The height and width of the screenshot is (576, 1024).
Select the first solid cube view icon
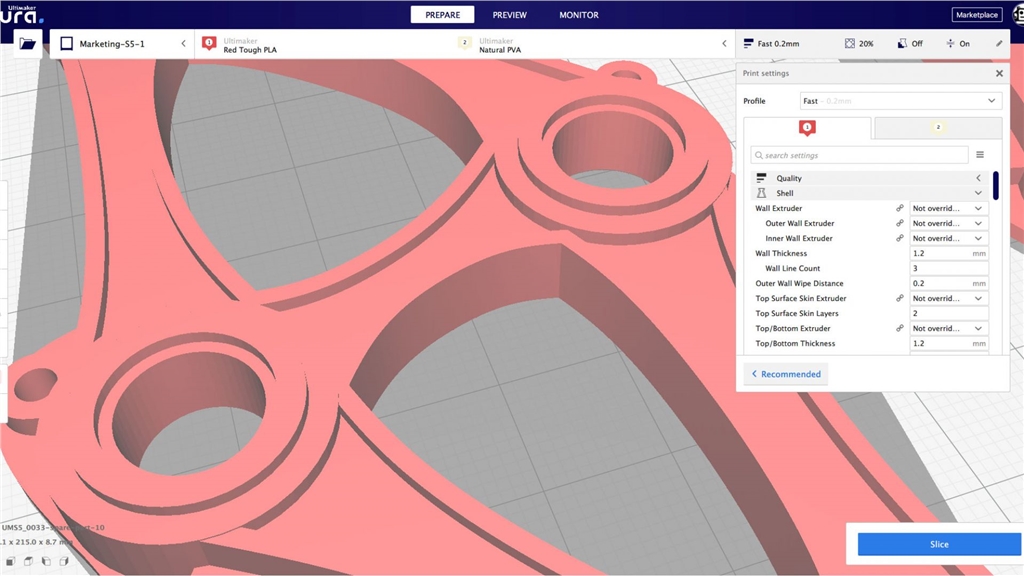click(x=9, y=562)
